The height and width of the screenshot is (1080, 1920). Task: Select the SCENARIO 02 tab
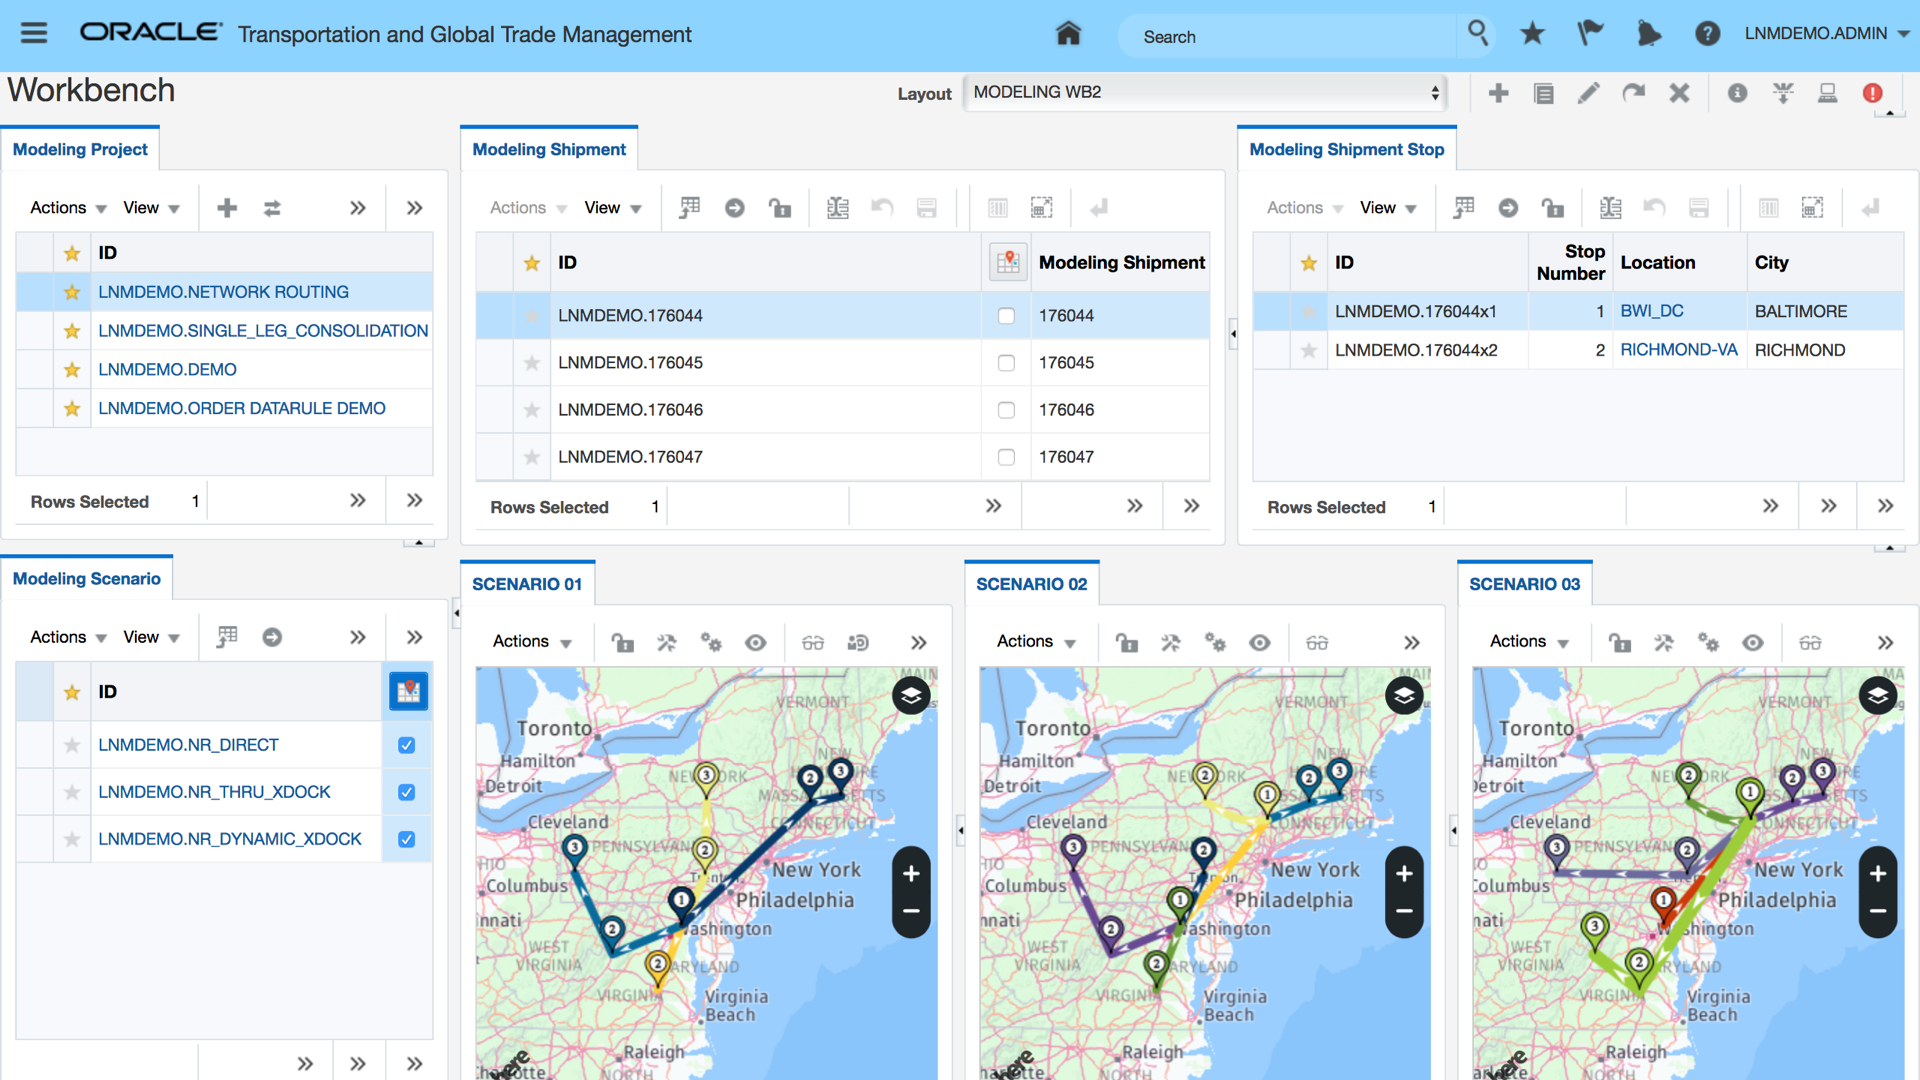tap(1031, 584)
